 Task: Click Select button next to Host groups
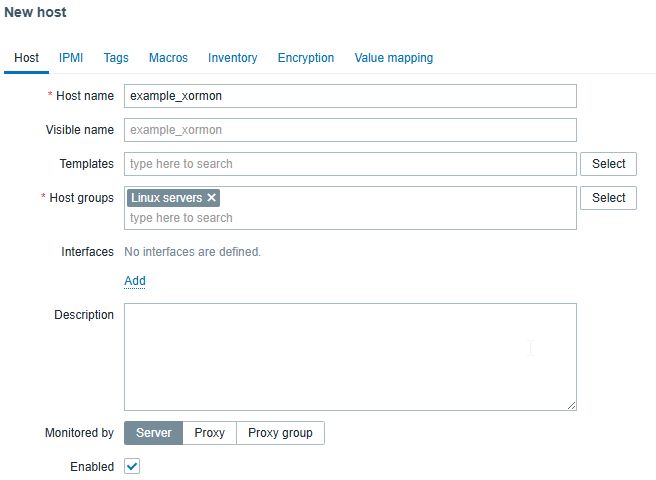point(608,198)
